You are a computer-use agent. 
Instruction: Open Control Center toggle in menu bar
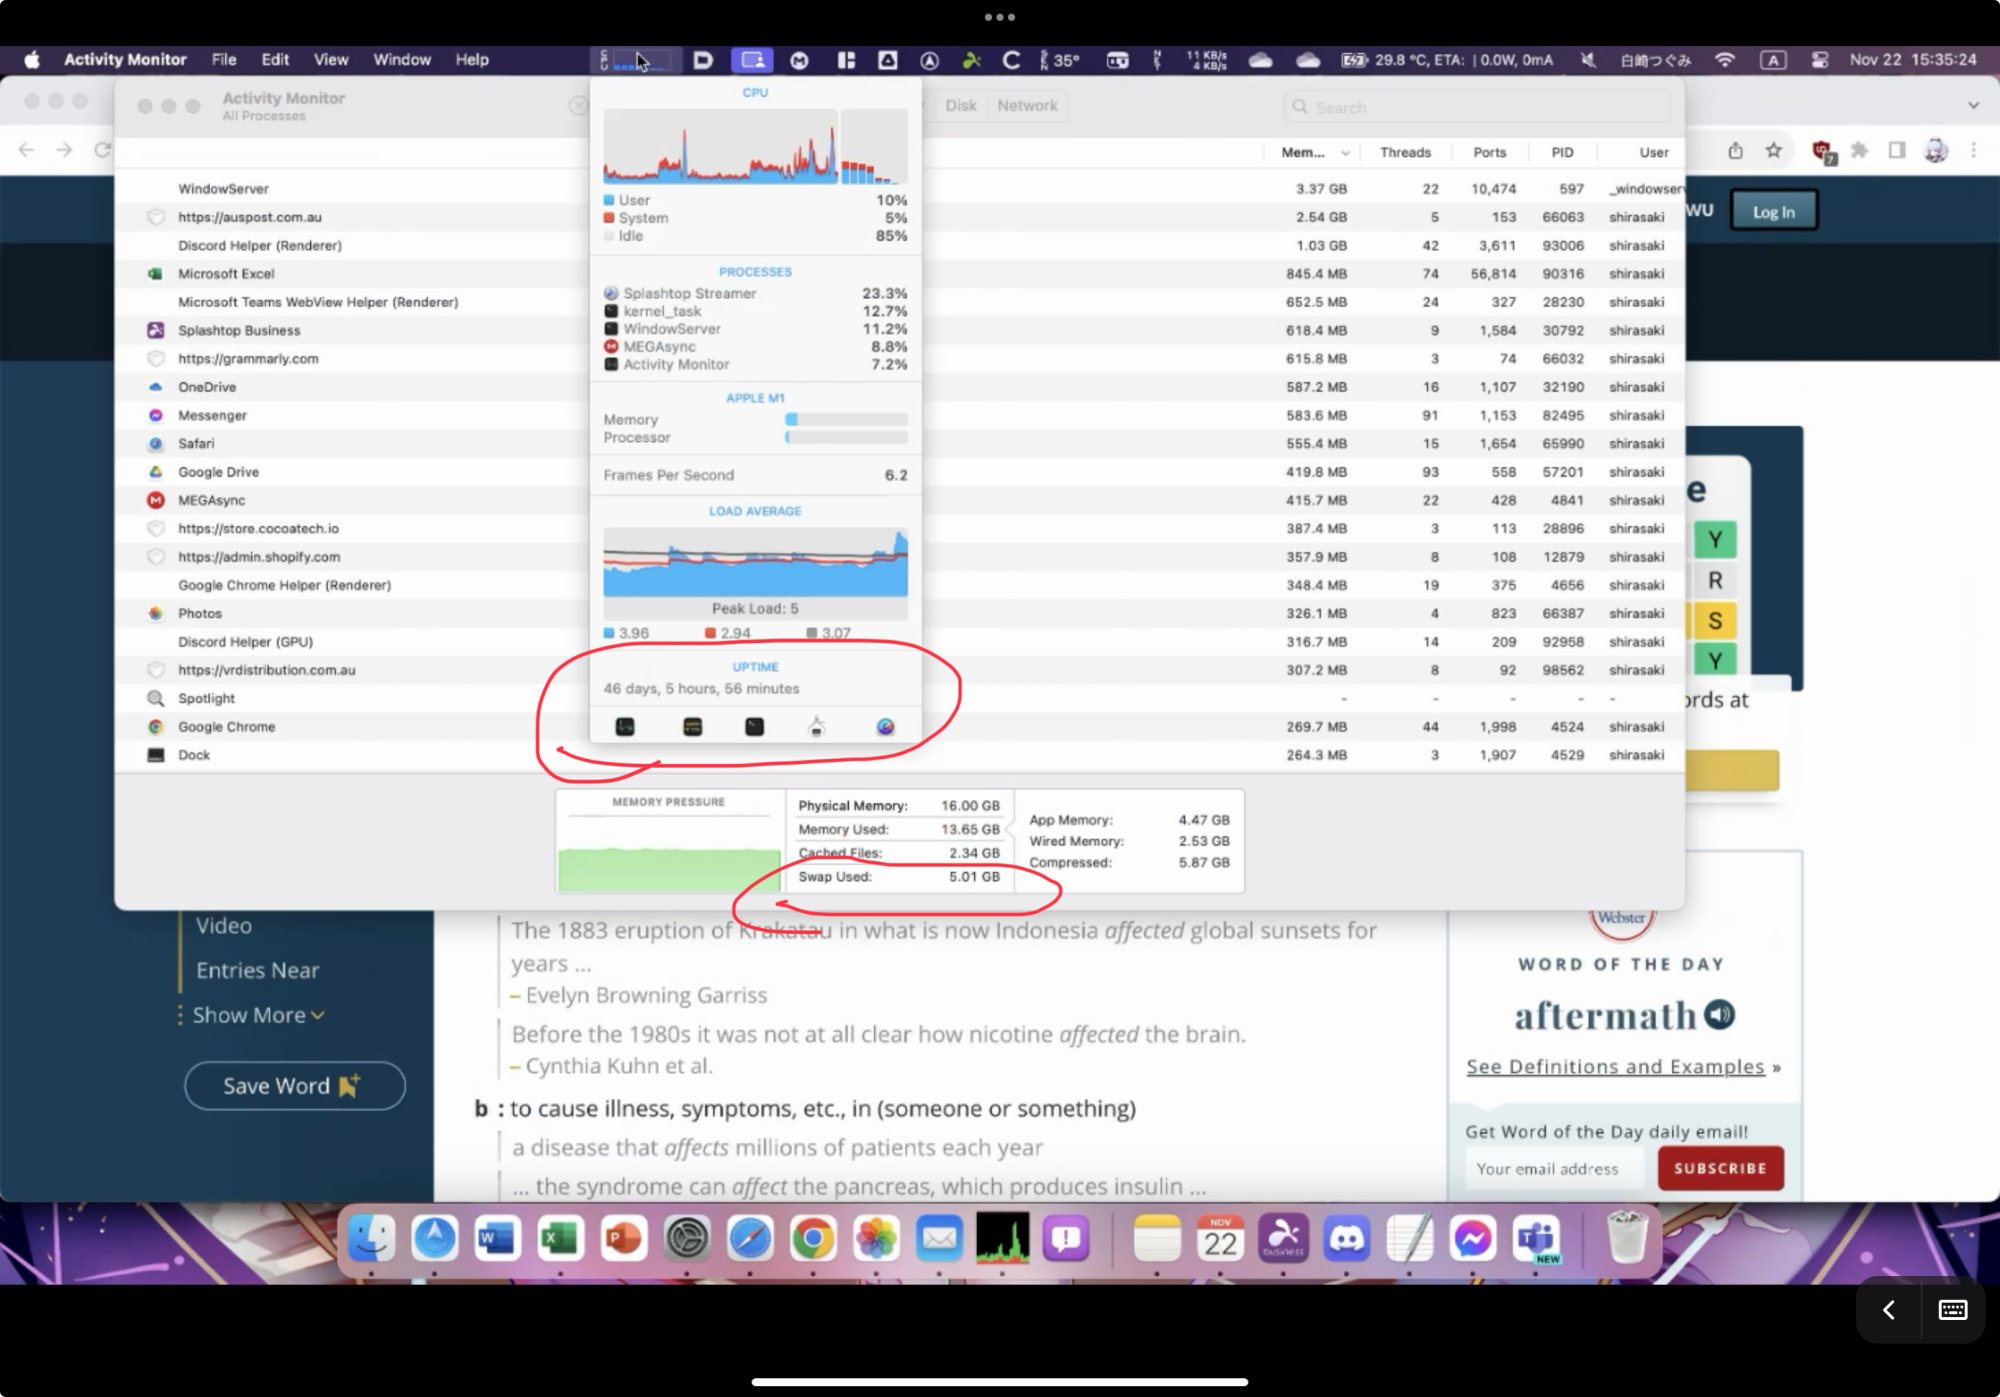point(1819,60)
